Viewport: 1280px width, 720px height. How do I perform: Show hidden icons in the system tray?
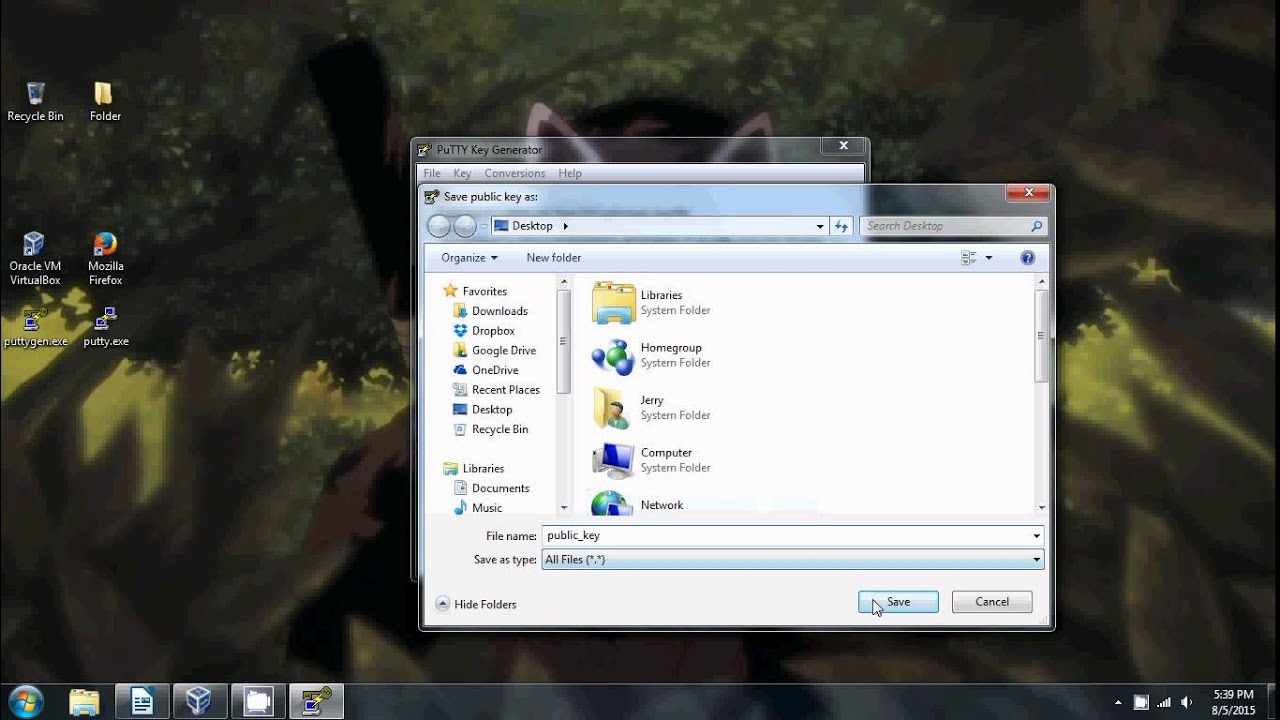tap(1119, 702)
